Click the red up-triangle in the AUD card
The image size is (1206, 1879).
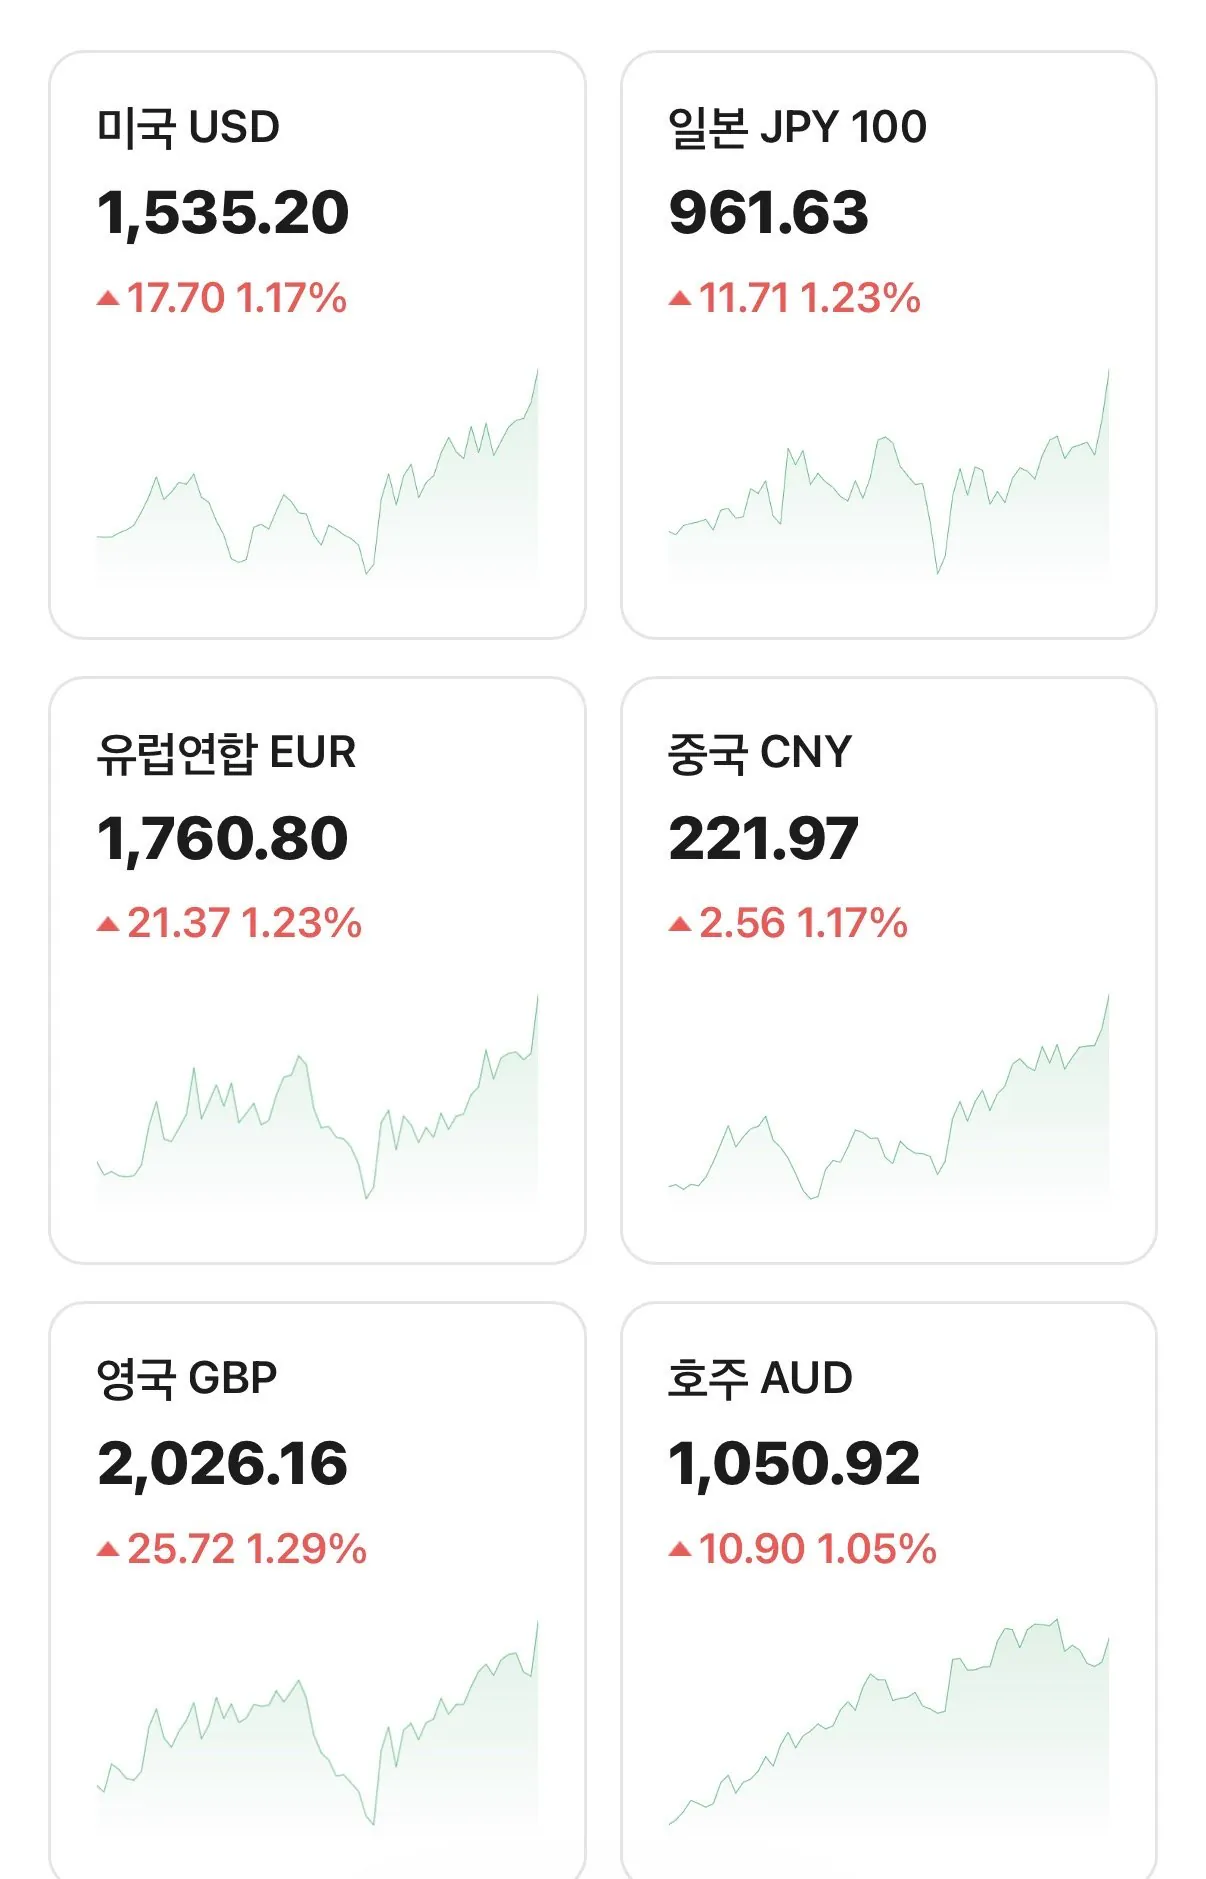coord(680,1550)
